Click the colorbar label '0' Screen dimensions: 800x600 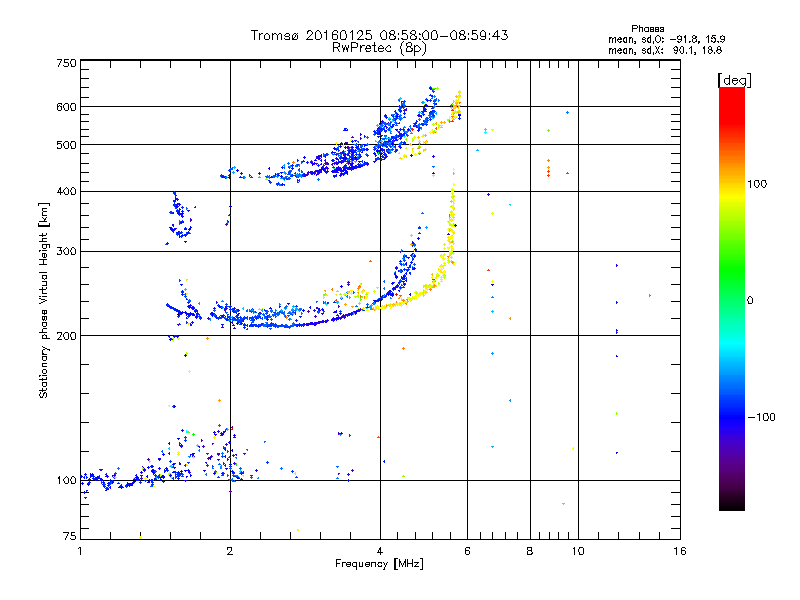750,301
